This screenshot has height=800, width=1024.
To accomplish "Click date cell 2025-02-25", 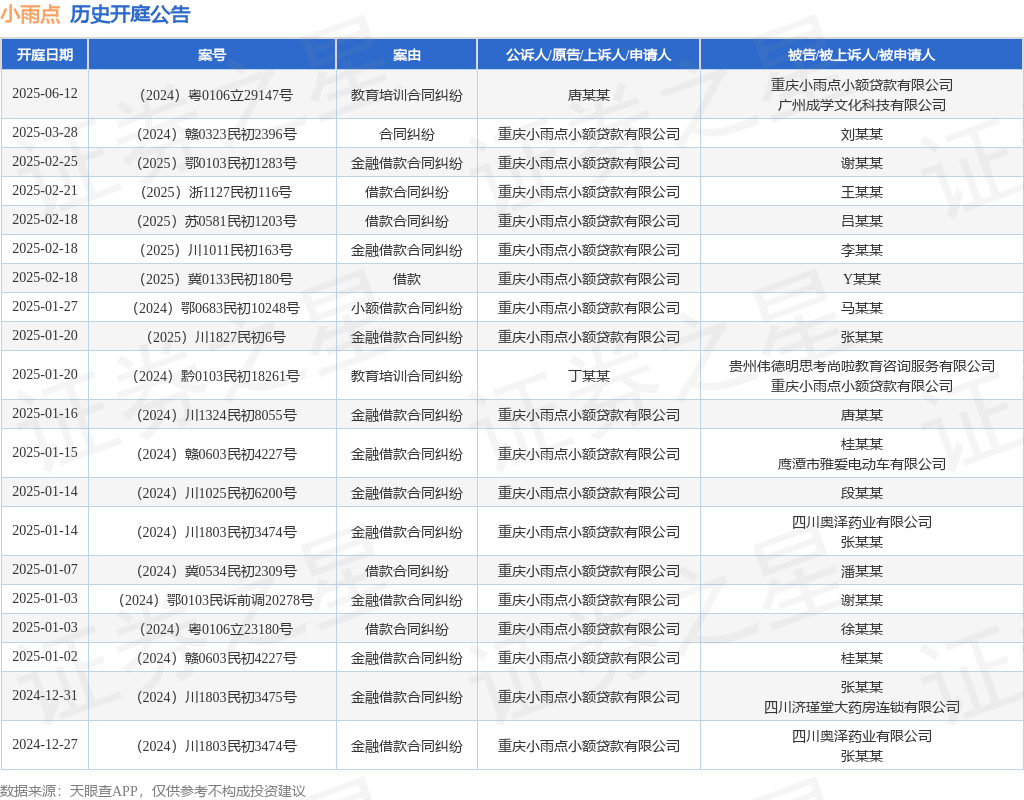I will 44,161.
